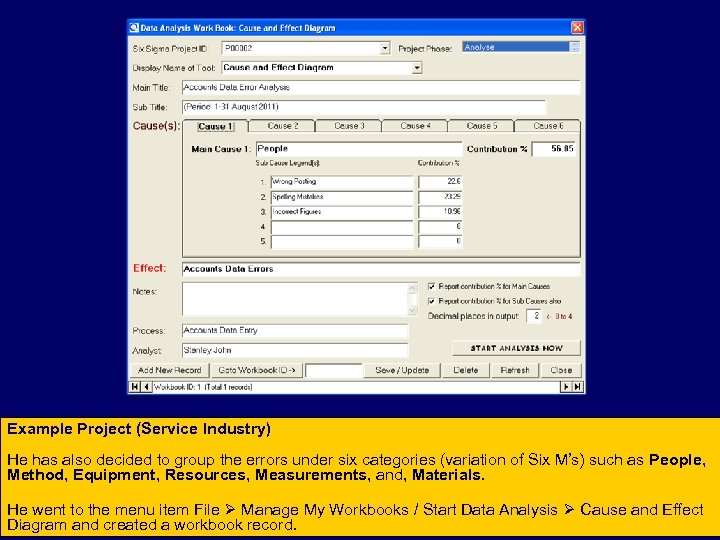The height and width of the screenshot is (540, 720).
Task: Go to previous workbook record
Action: pyautogui.click(x=146, y=387)
